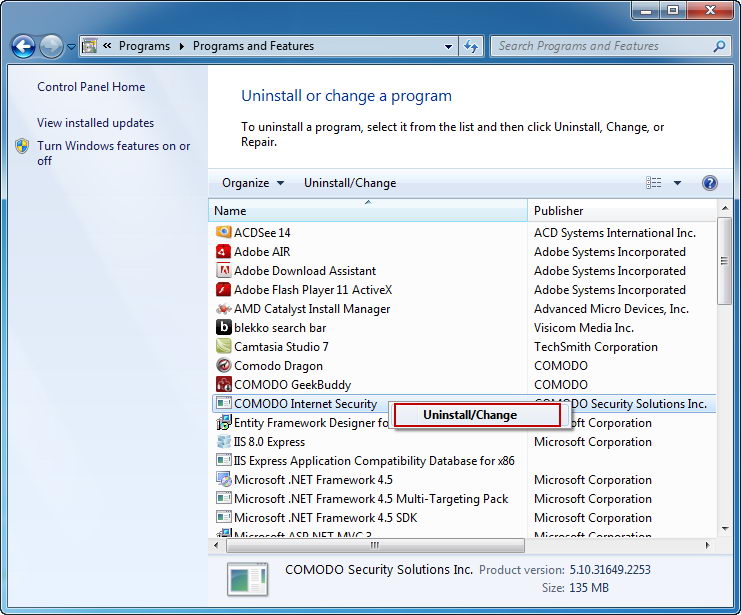Select Adobe Download Assistant program name

coord(305,271)
